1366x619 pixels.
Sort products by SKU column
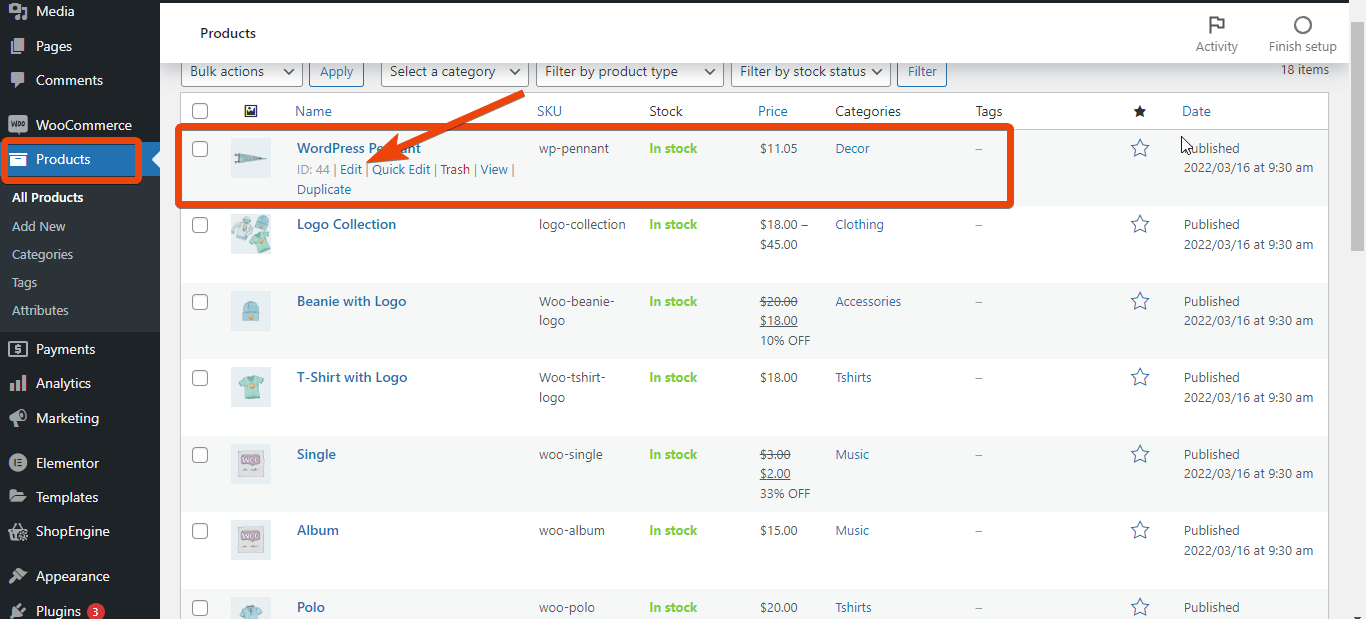[x=549, y=111]
